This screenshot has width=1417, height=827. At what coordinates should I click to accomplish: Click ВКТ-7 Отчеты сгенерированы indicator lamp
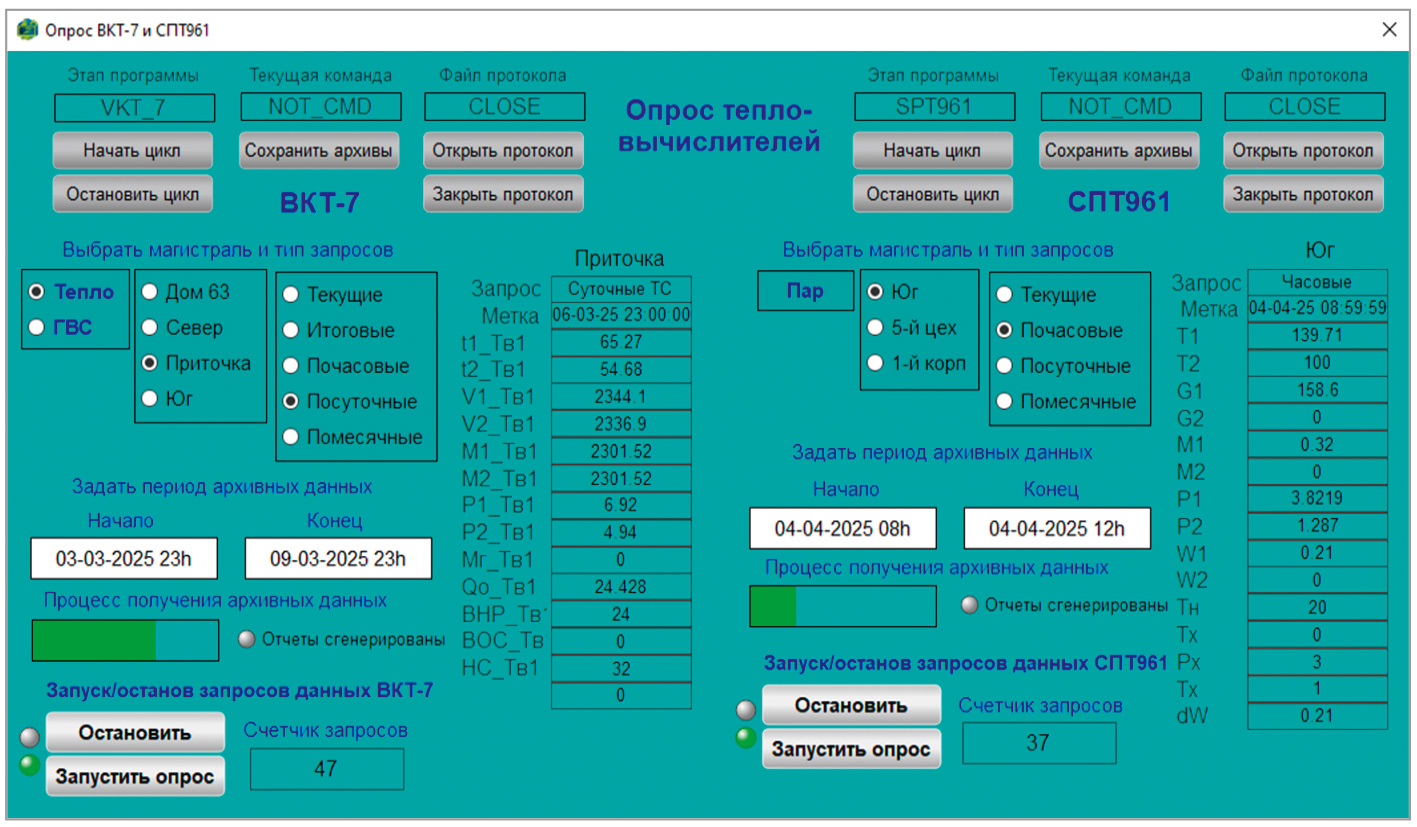tap(247, 640)
